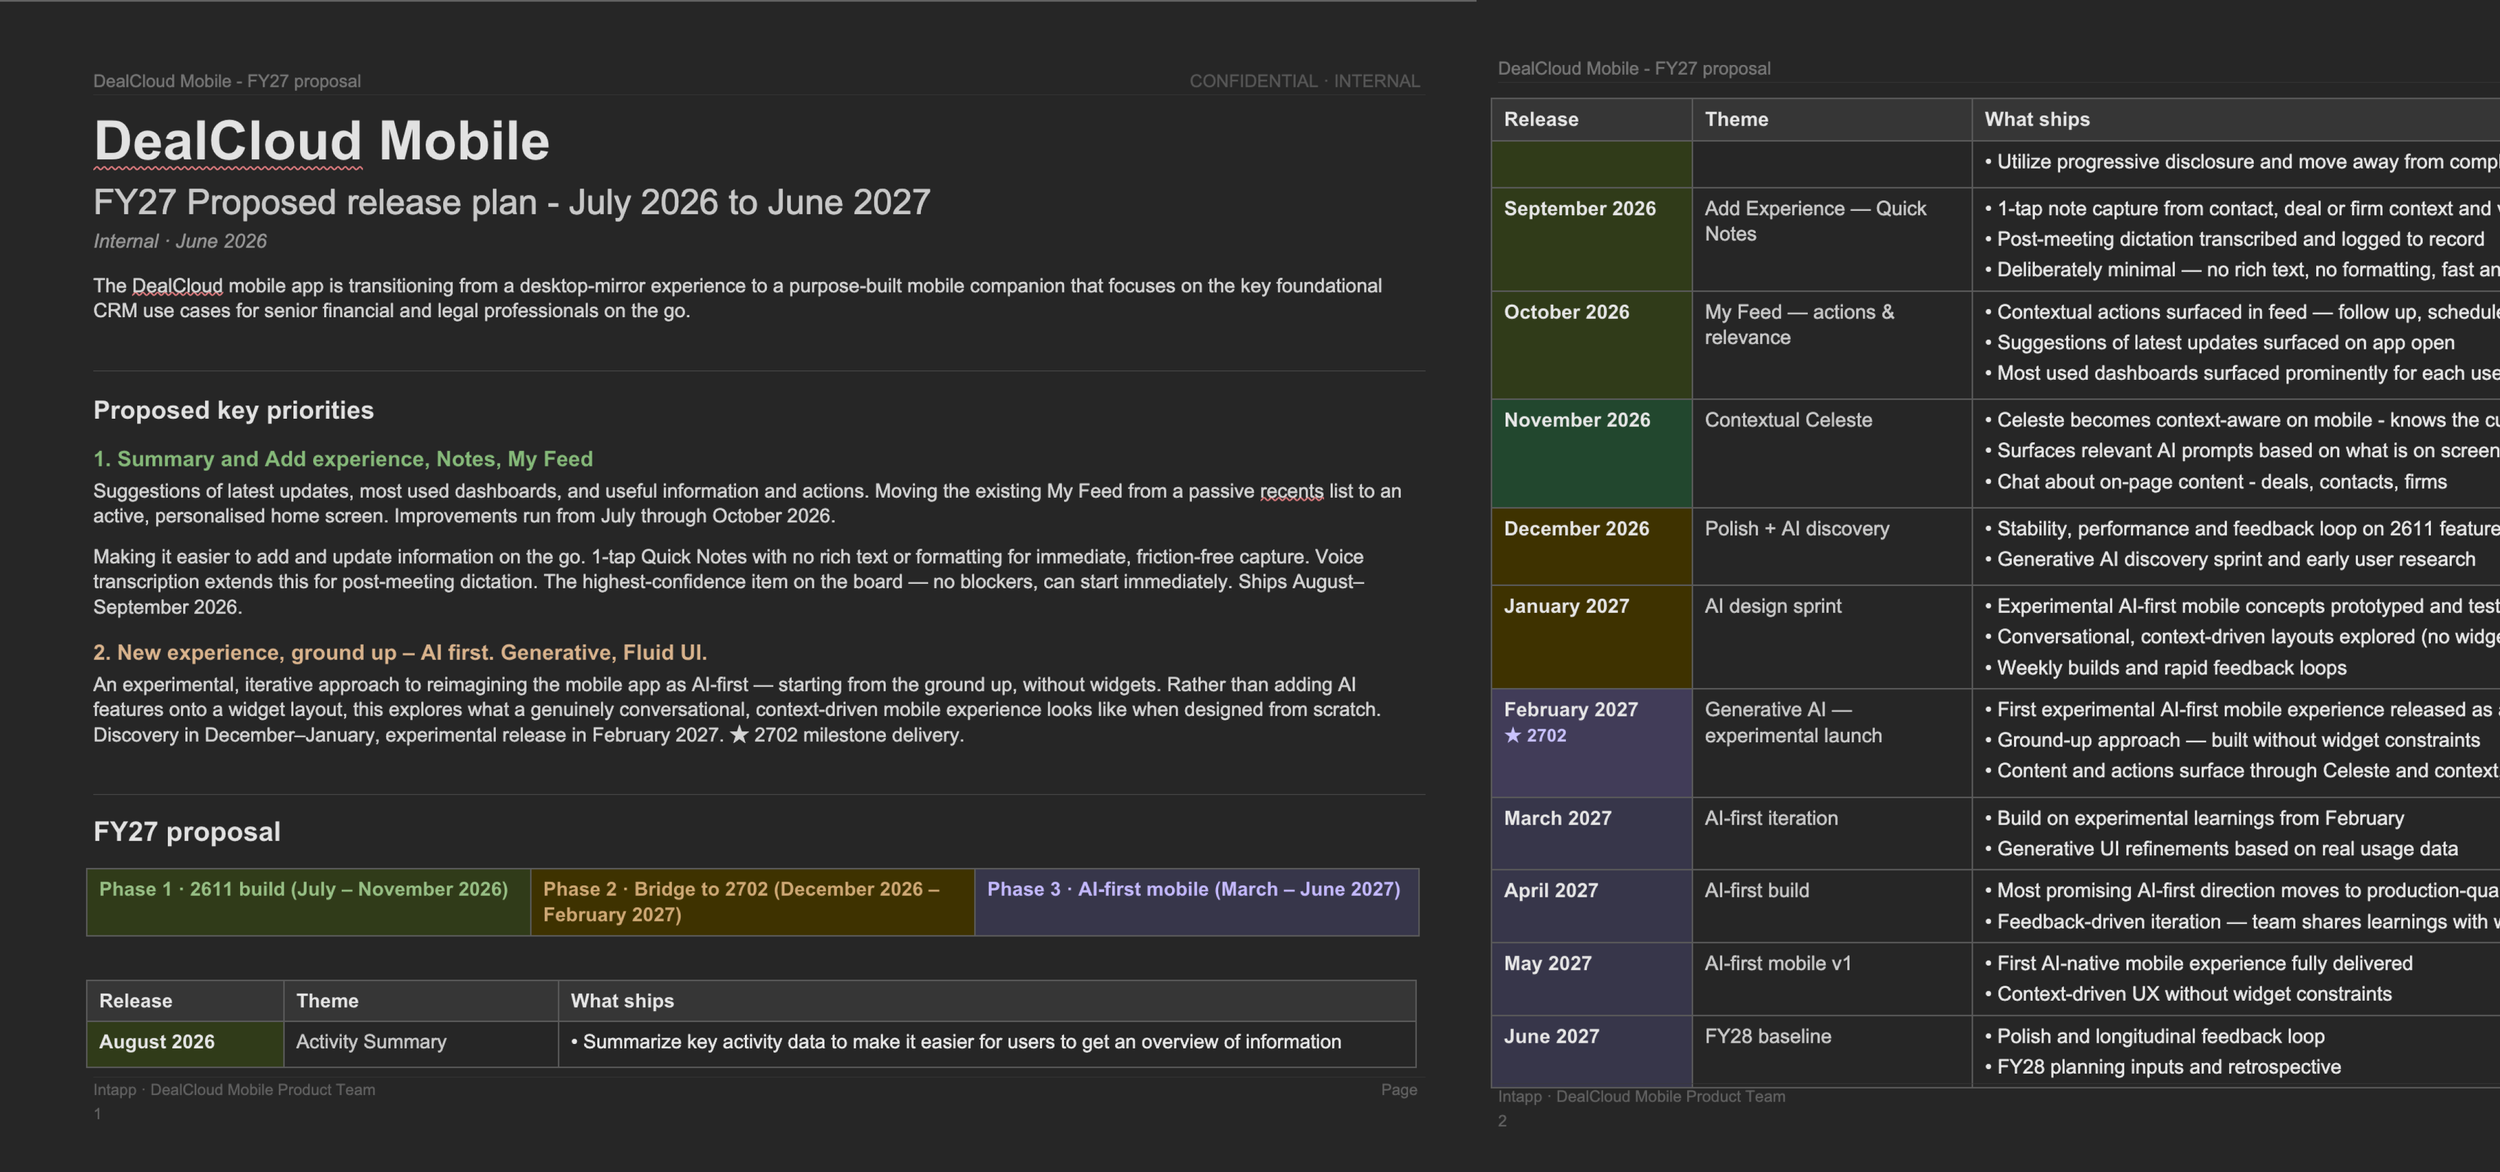
Task: Click the star 2702 milestone marker
Action: pyautogui.click(x=1535, y=736)
